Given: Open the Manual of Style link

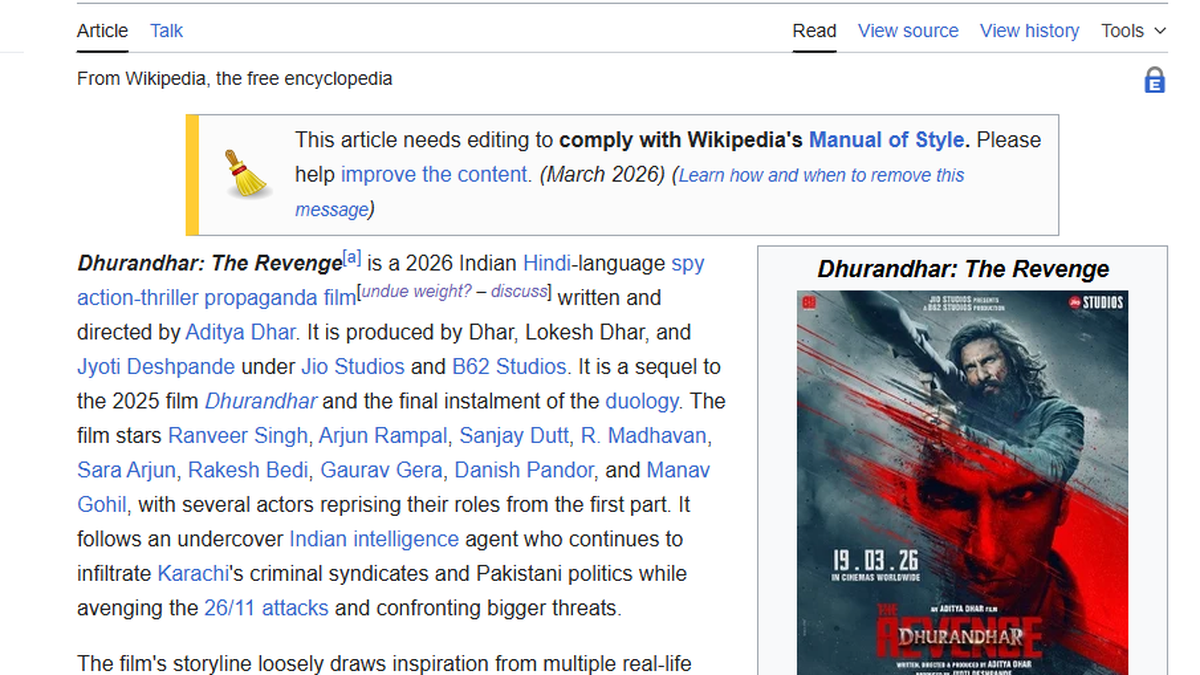Looking at the screenshot, I should pyautogui.click(x=886, y=140).
